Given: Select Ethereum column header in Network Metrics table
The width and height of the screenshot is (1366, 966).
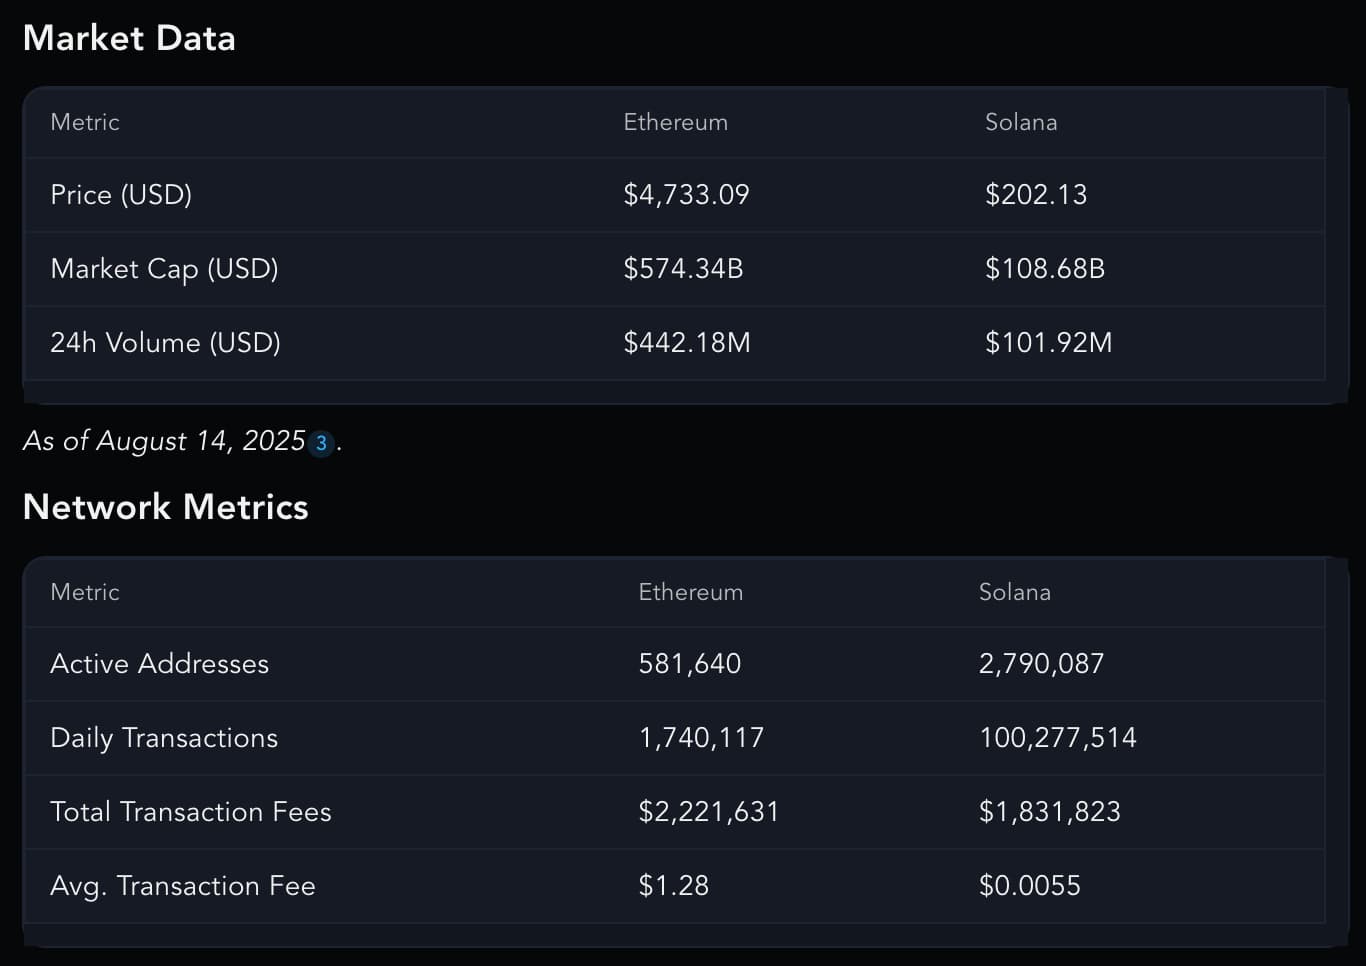Looking at the screenshot, I should 690,592.
